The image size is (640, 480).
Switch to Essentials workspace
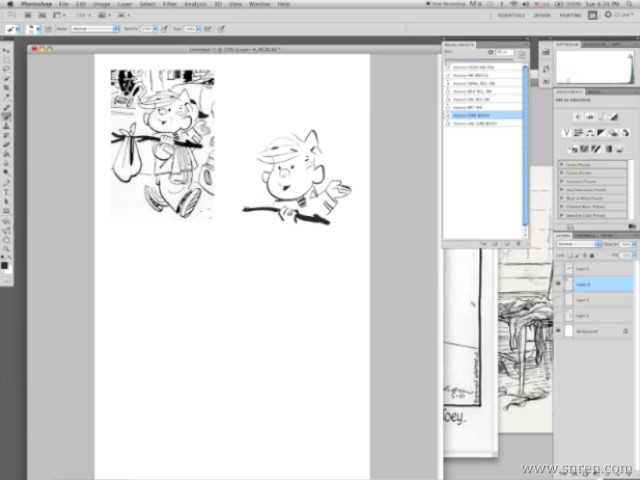pyautogui.click(x=511, y=16)
